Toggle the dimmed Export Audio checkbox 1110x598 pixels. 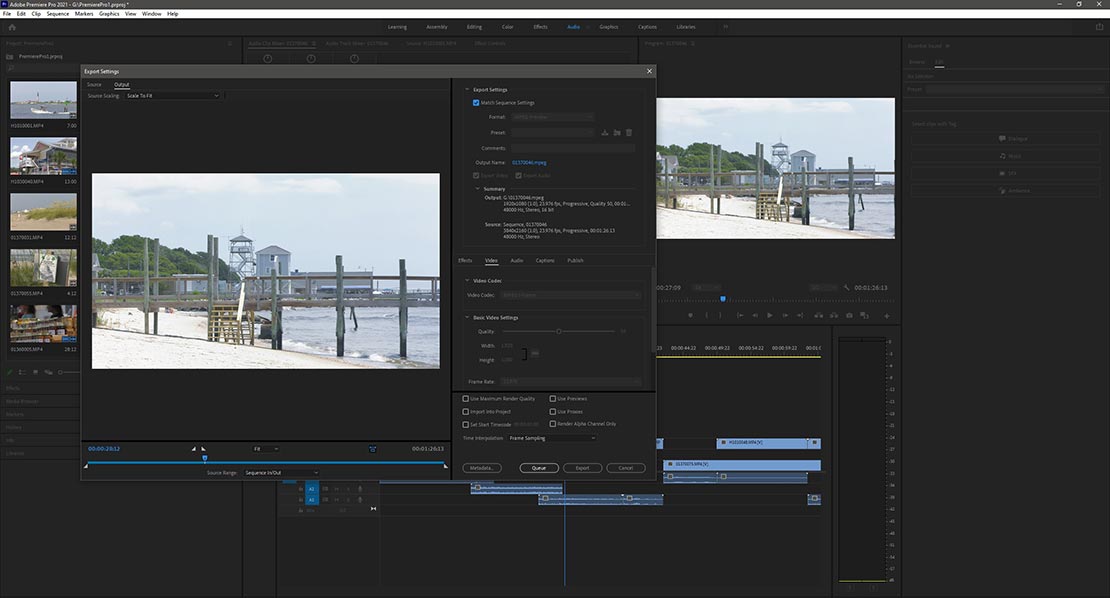click(519, 176)
